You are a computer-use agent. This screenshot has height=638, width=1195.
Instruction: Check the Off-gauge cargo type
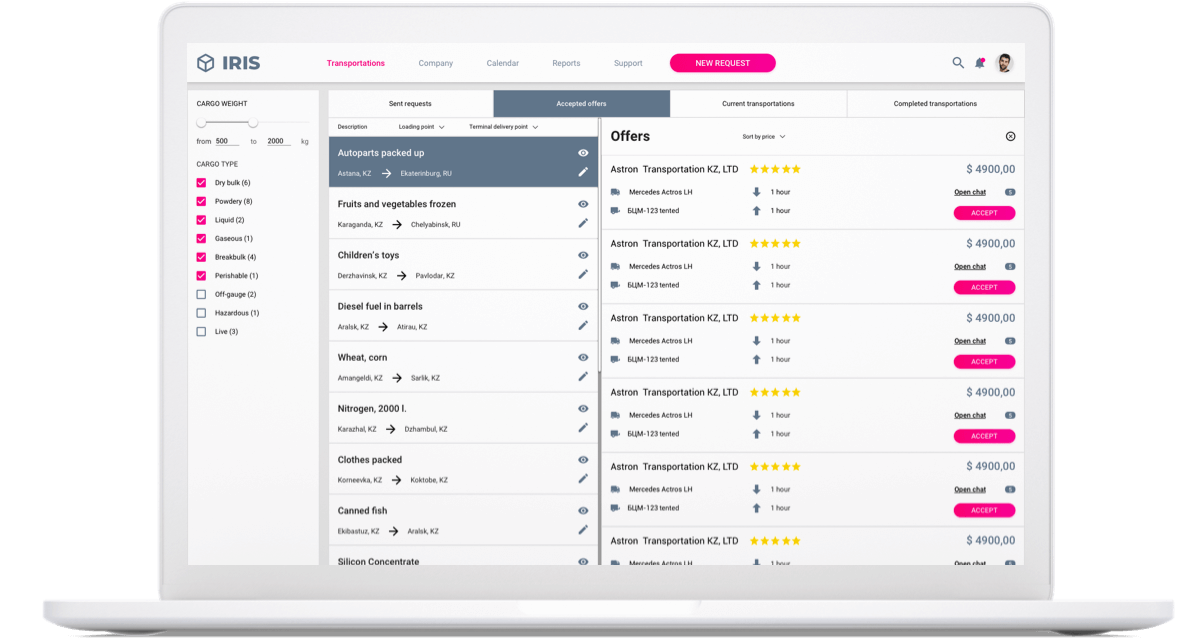202,294
